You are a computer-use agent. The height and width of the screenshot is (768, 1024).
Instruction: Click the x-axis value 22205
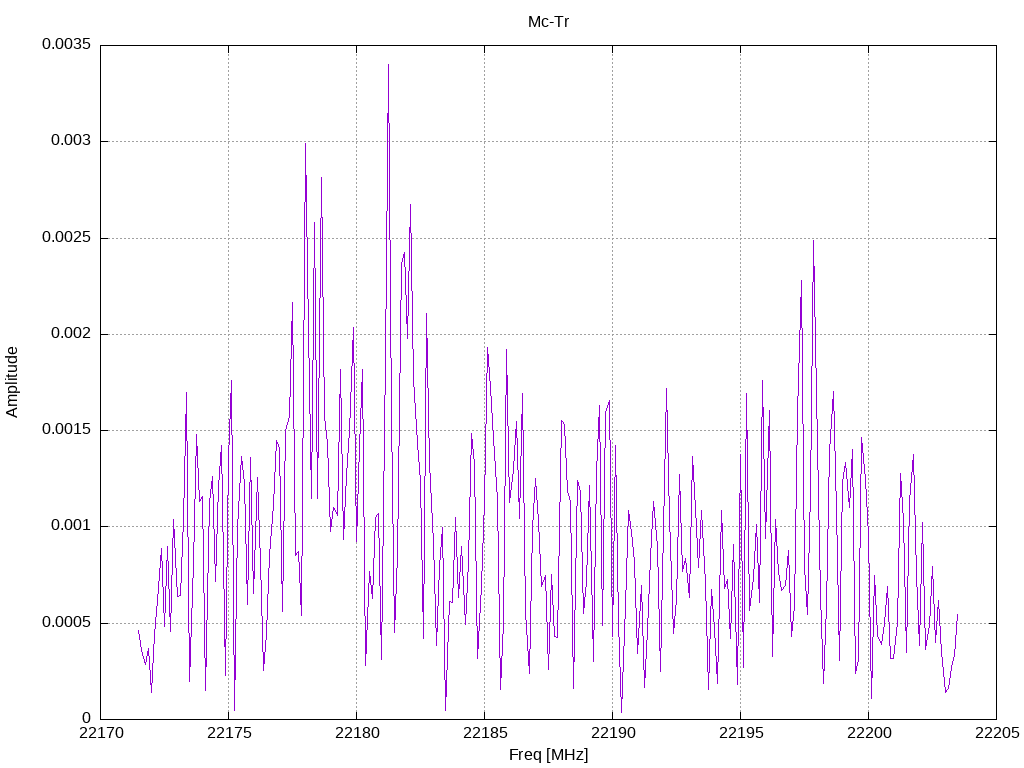997,733
